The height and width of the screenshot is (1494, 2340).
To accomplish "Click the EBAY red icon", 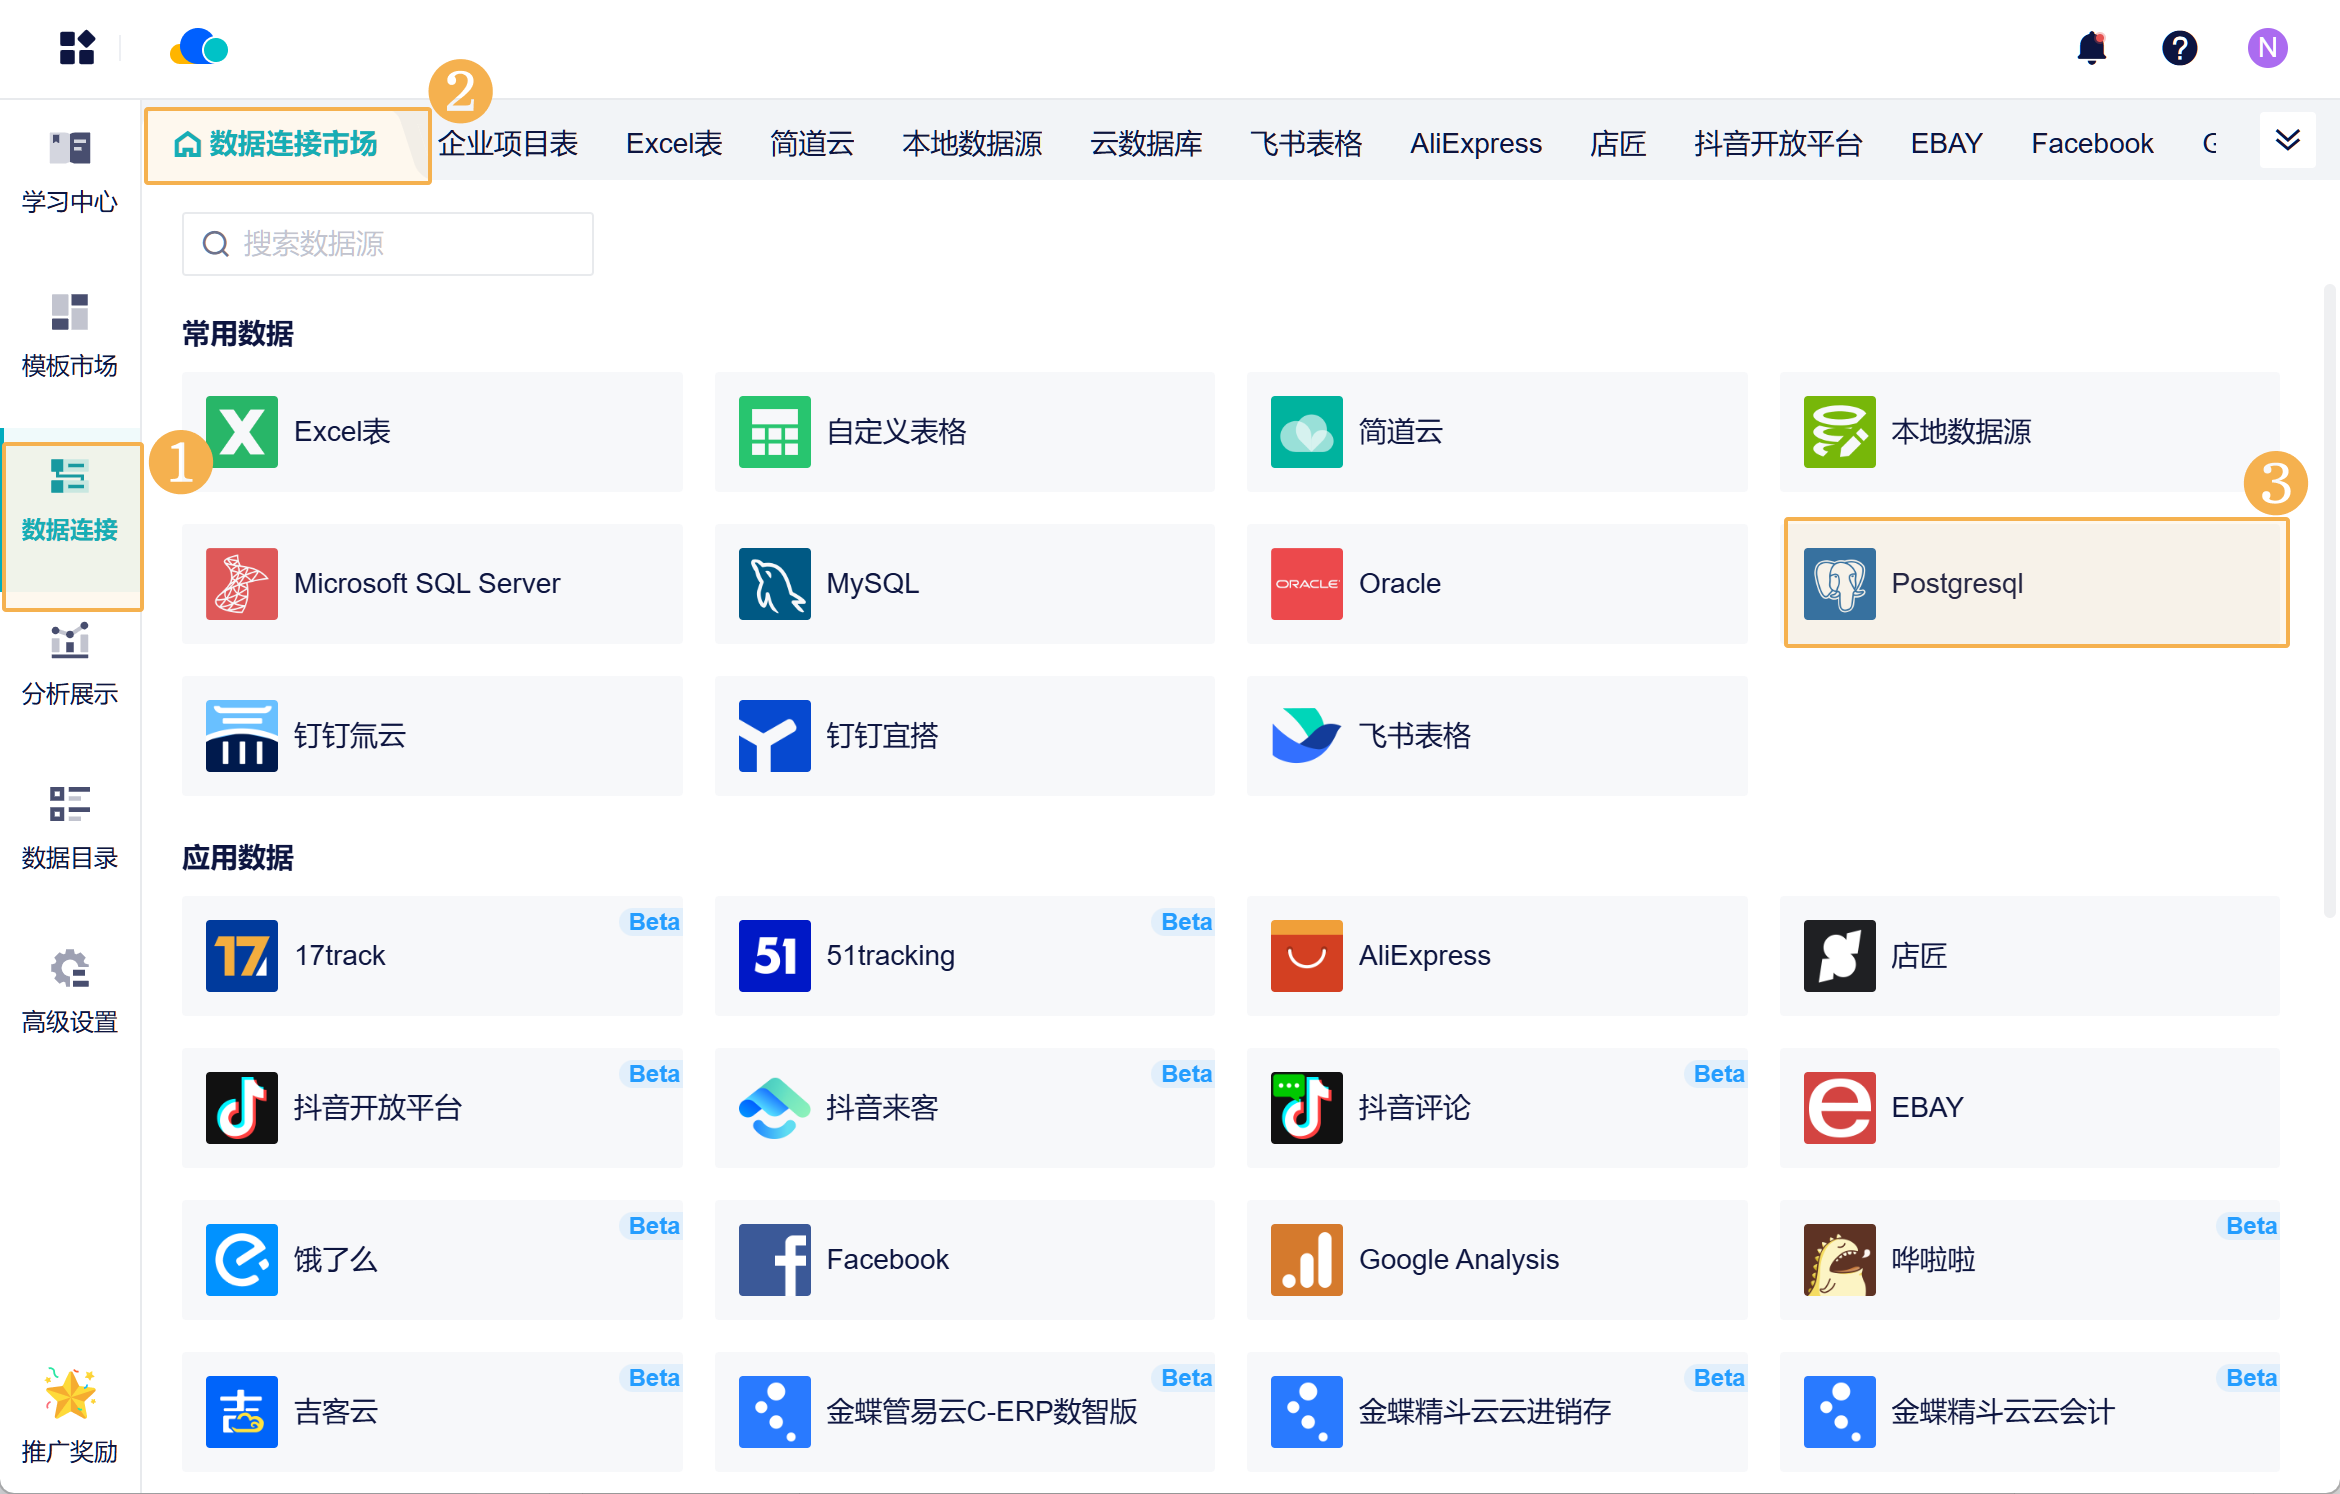I will (1840, 1108).
